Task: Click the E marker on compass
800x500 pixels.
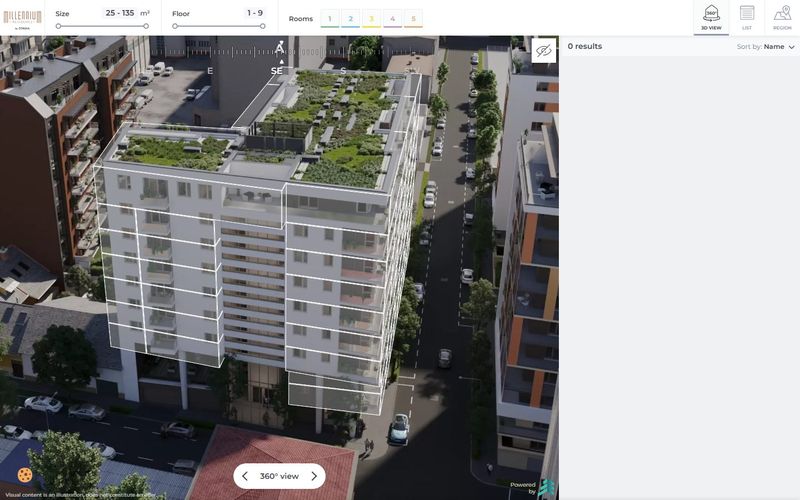Action: tap(210, 71)
